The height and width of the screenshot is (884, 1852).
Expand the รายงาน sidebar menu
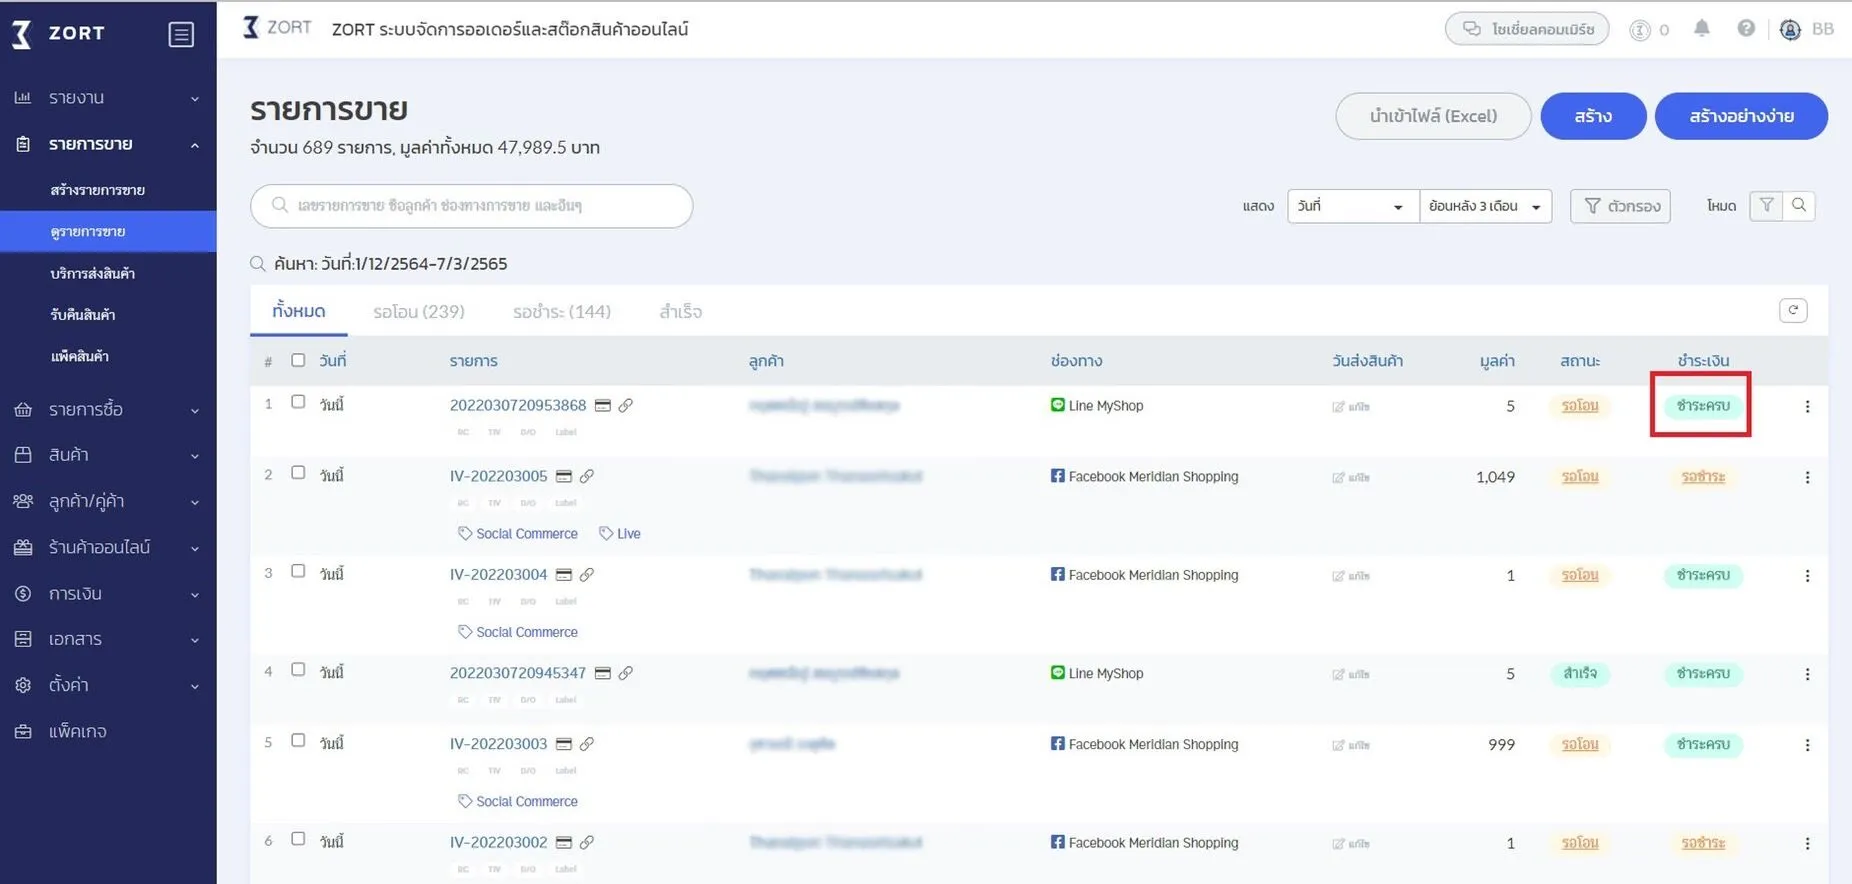tap(107, 98)
